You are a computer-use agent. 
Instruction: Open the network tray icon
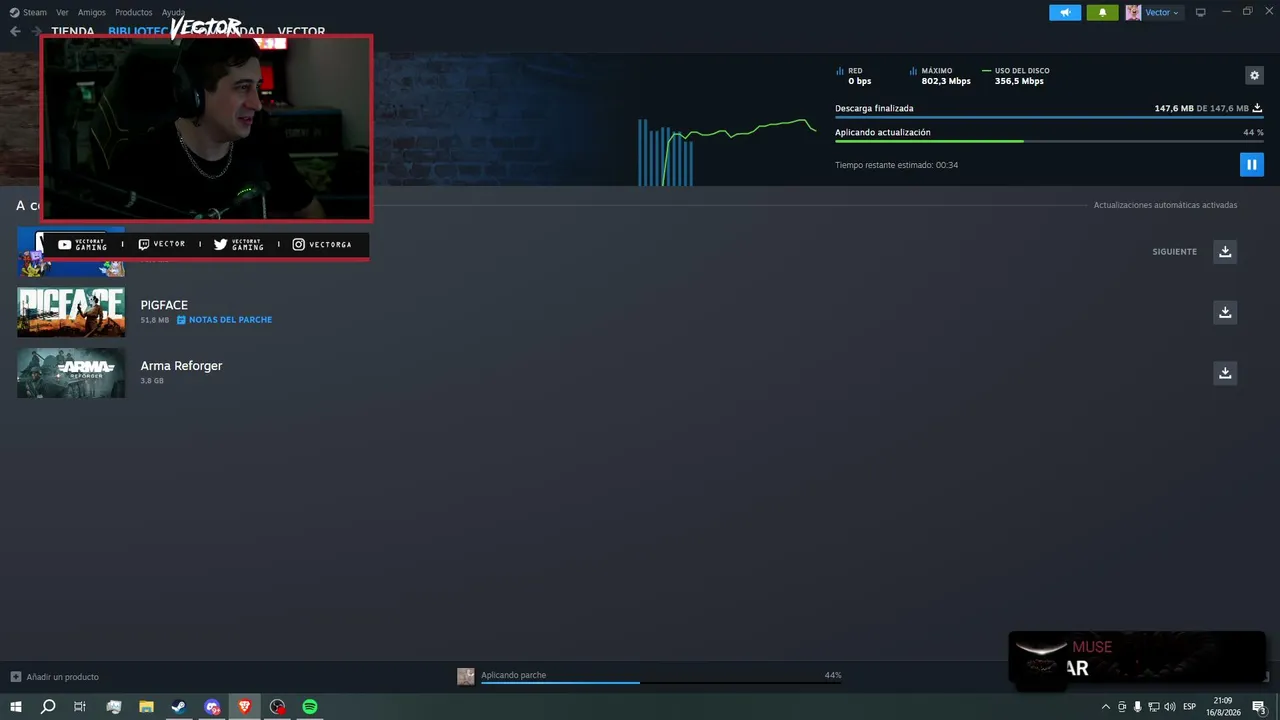(x=1154, y=707)
